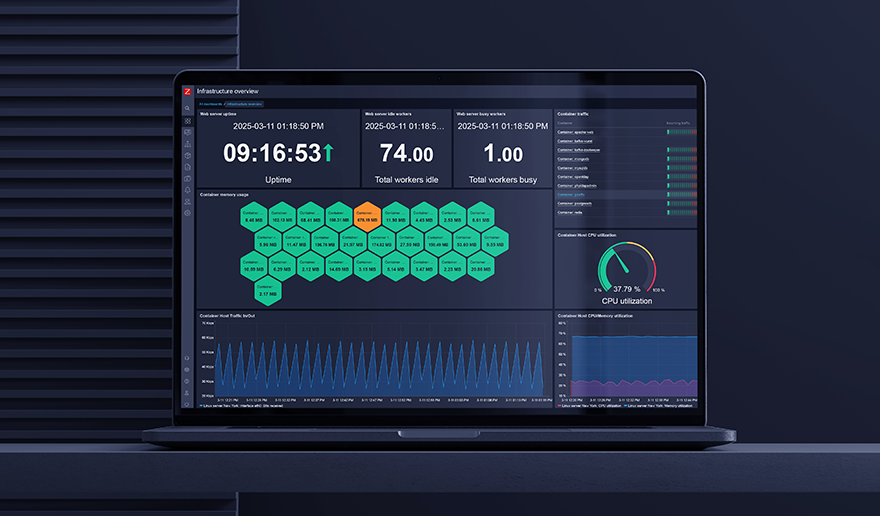Open the sidebar search icon
Image resolution: width=880 pixels, height=516 pixels.
(x=187, y=108)
